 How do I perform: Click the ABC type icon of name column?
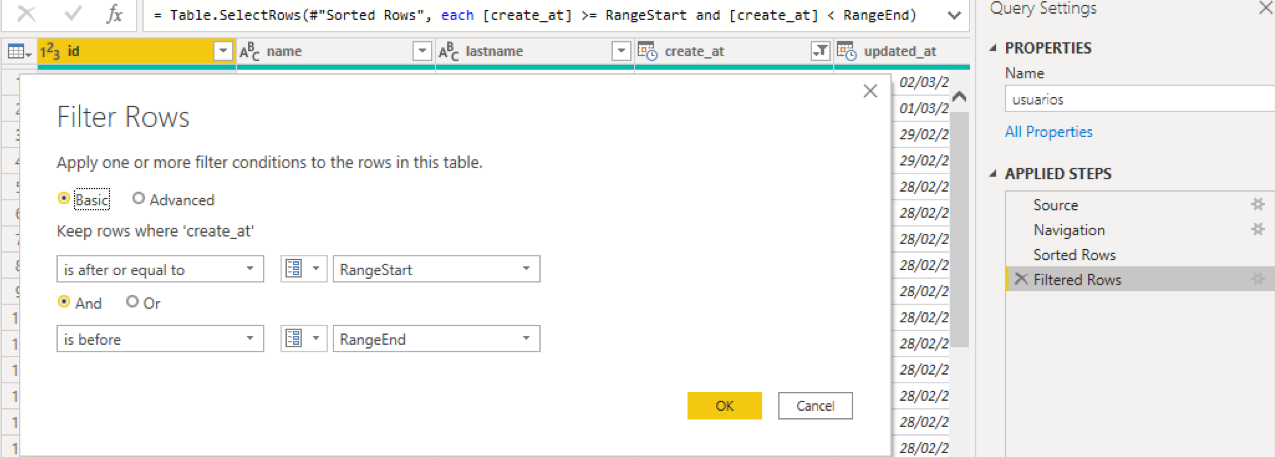click(250, 51)
